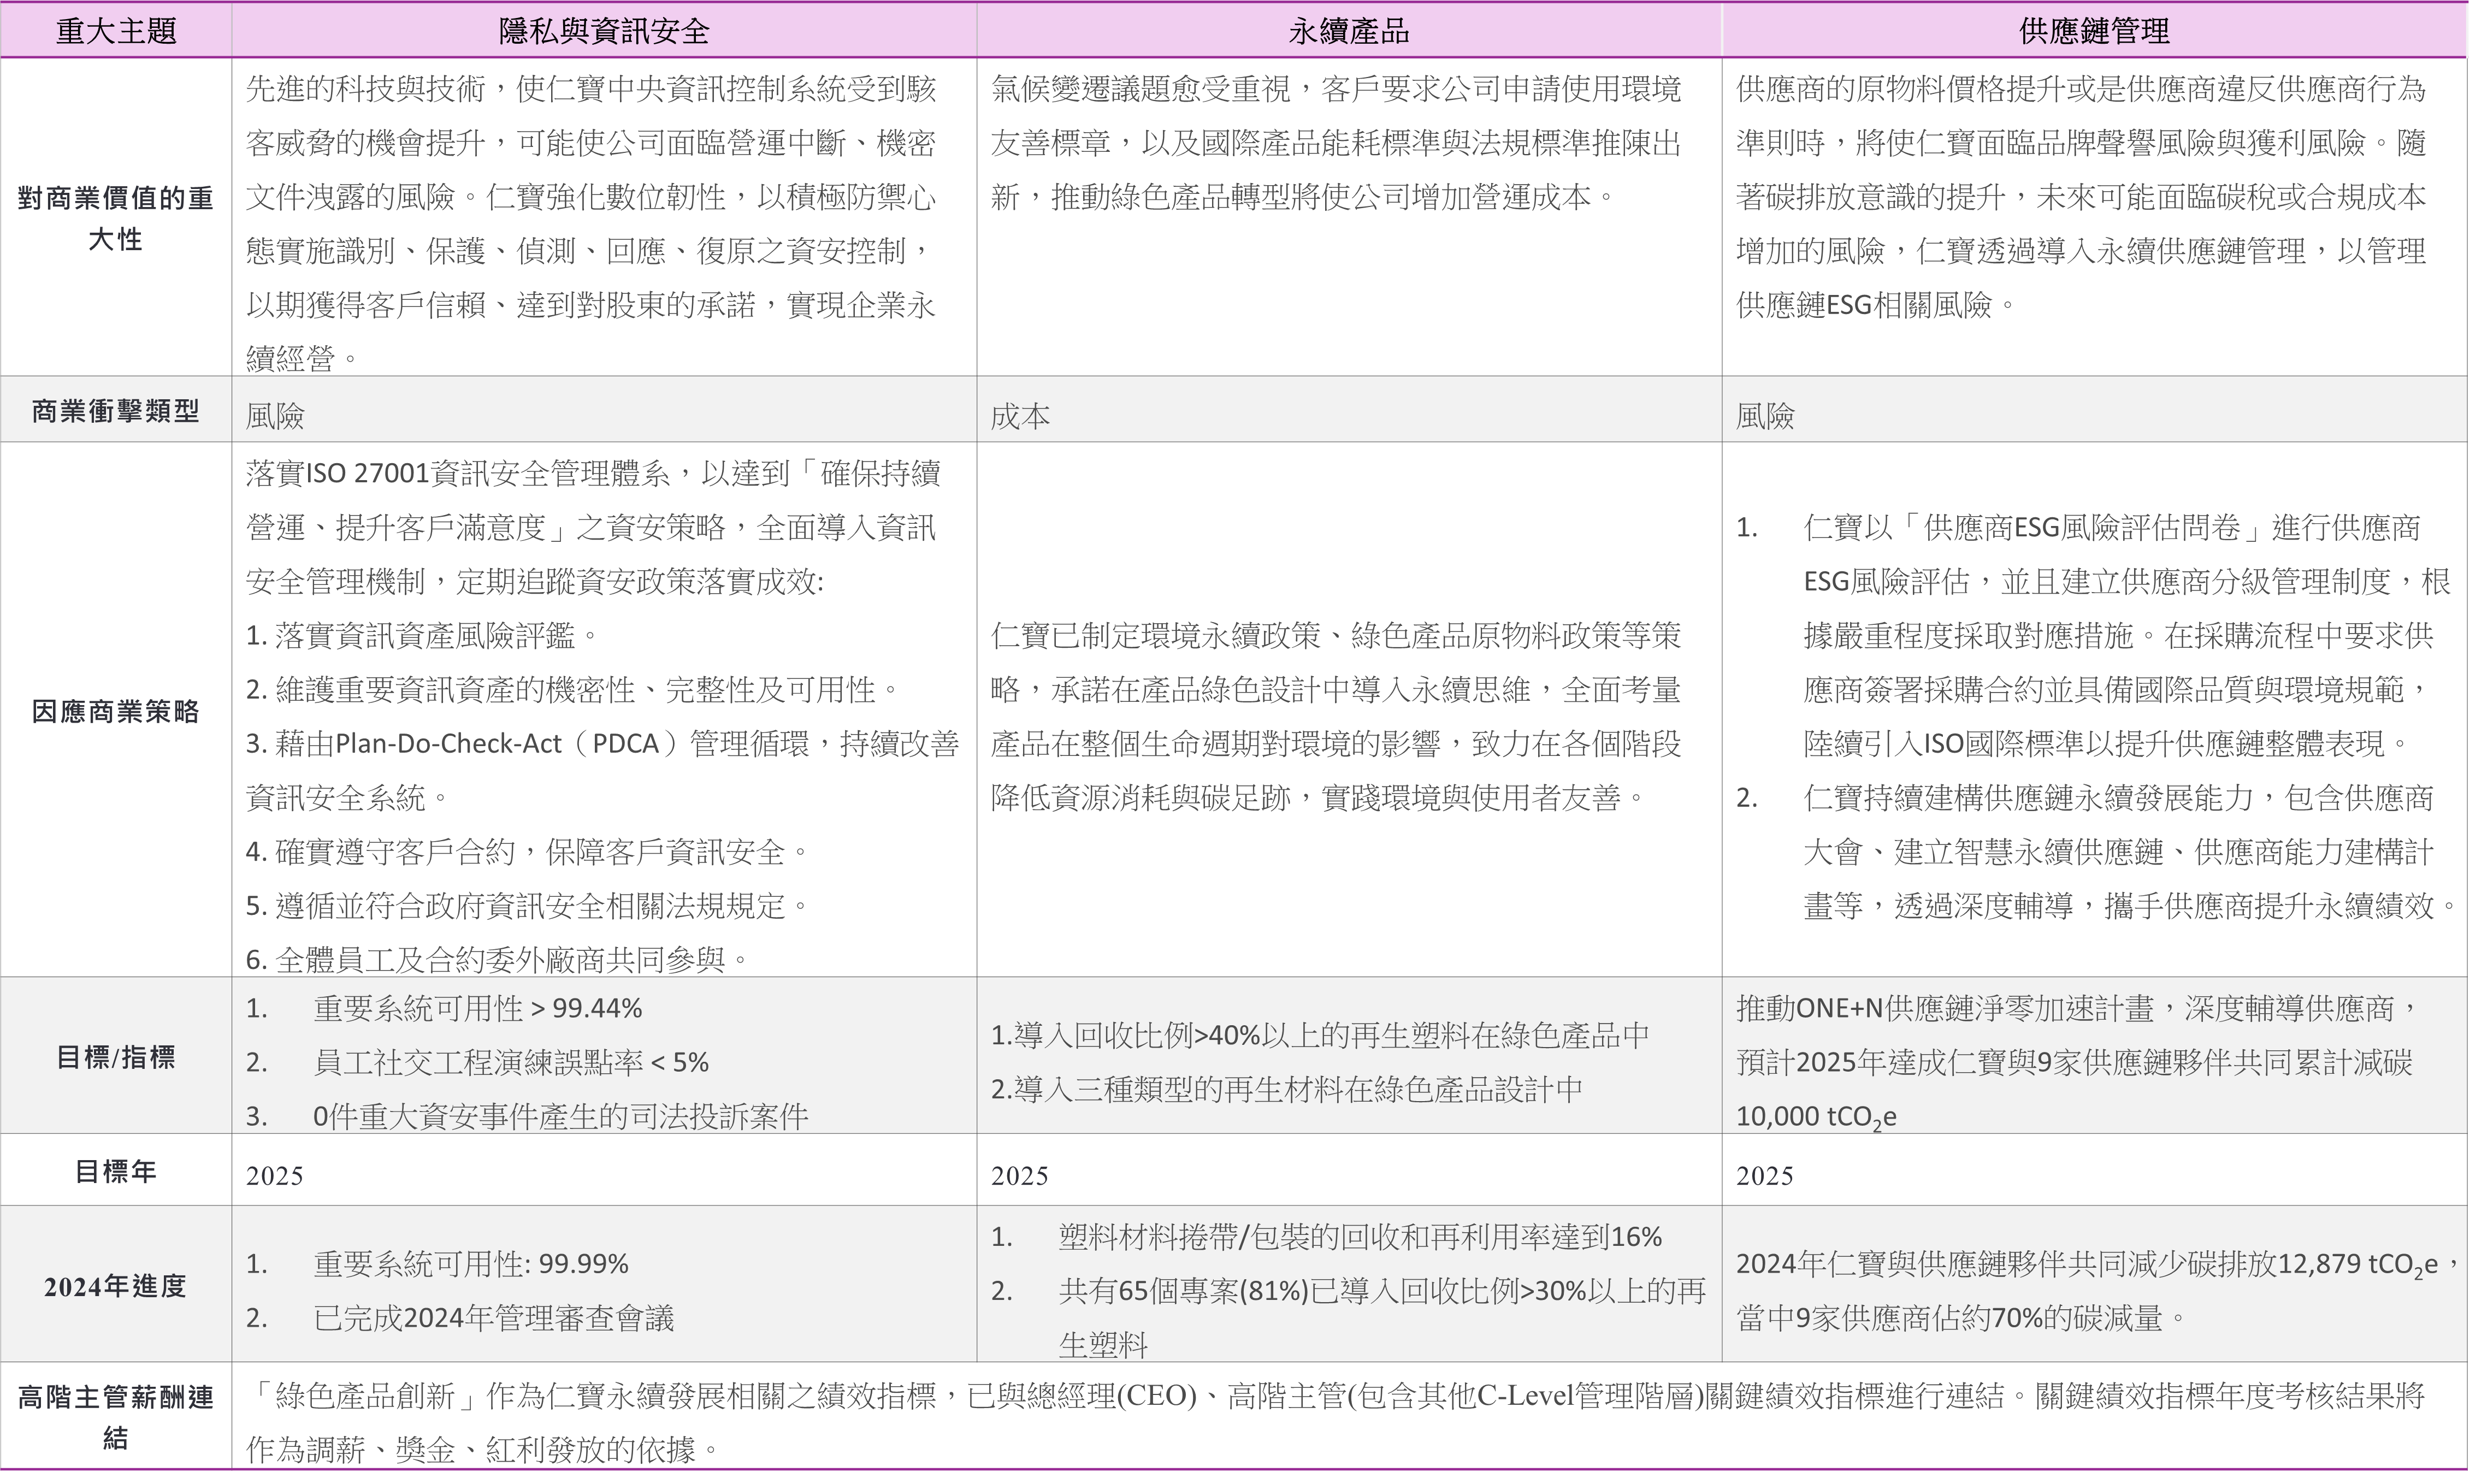The height and width of the screenshot is (1484, 2470).
Task: Click the line 4. 確實遵守客戶合約
Action: coord(528,852)
